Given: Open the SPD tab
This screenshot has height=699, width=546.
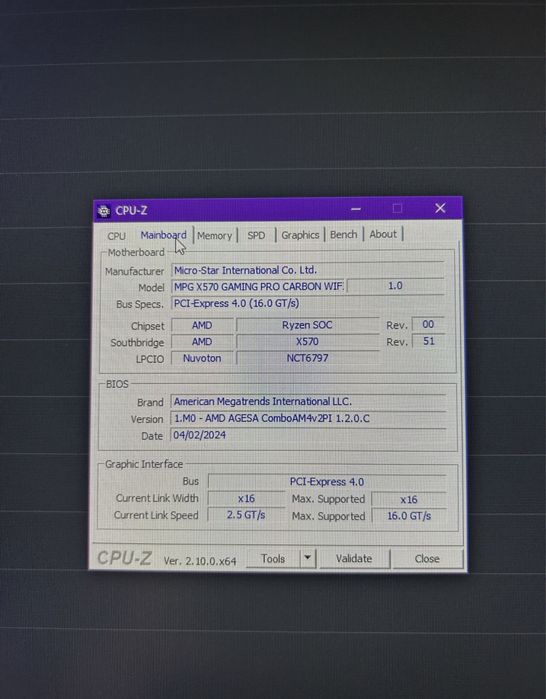Looking at the screenshot, I should point(256,235).
